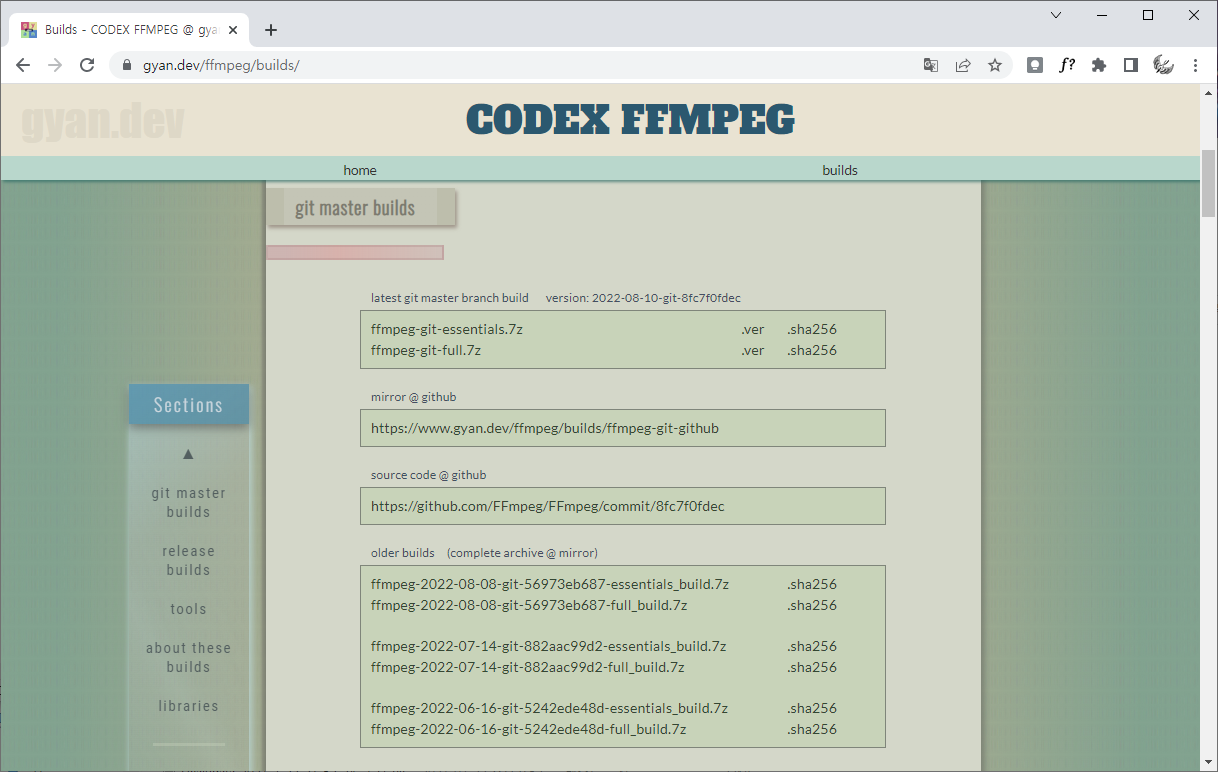This screenshot has height=772, width=1218.
Task: Open tab search chevron
Action: tap(1056, 15)
